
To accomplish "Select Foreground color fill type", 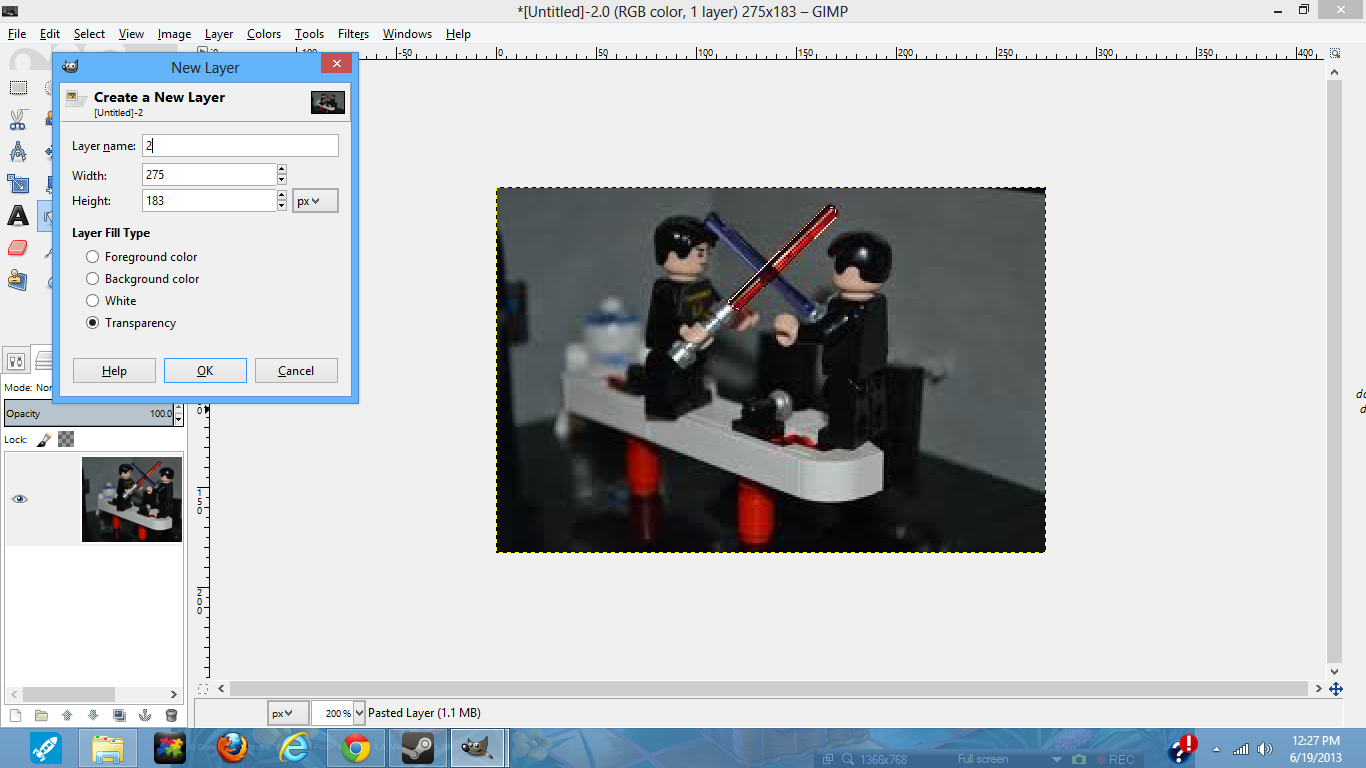I will [x=142, y=257].
